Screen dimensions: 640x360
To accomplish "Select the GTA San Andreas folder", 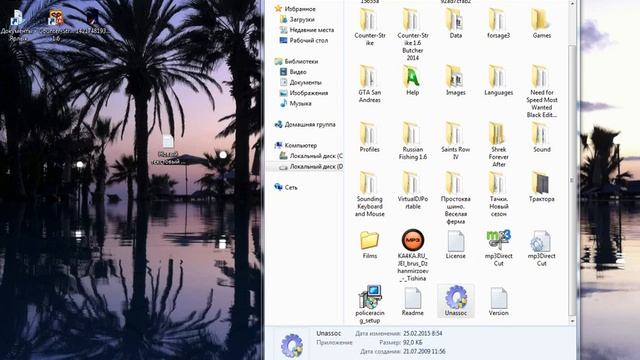I will coord(369,84).
